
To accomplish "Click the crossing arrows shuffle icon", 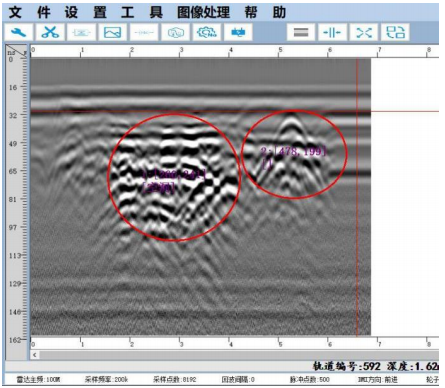I will click(x=363, y=32).
